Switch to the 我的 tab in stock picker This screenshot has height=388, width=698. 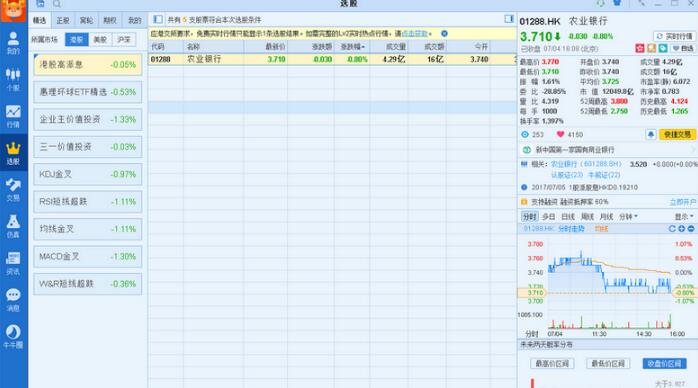(134, 20)
